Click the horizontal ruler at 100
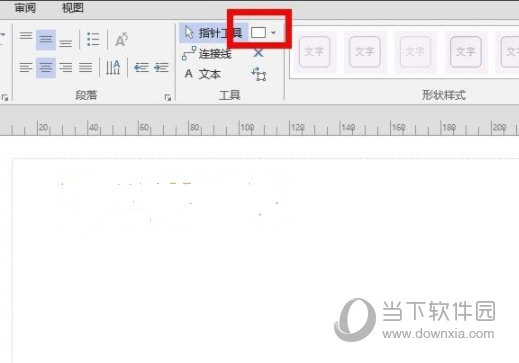 point(247,127)
